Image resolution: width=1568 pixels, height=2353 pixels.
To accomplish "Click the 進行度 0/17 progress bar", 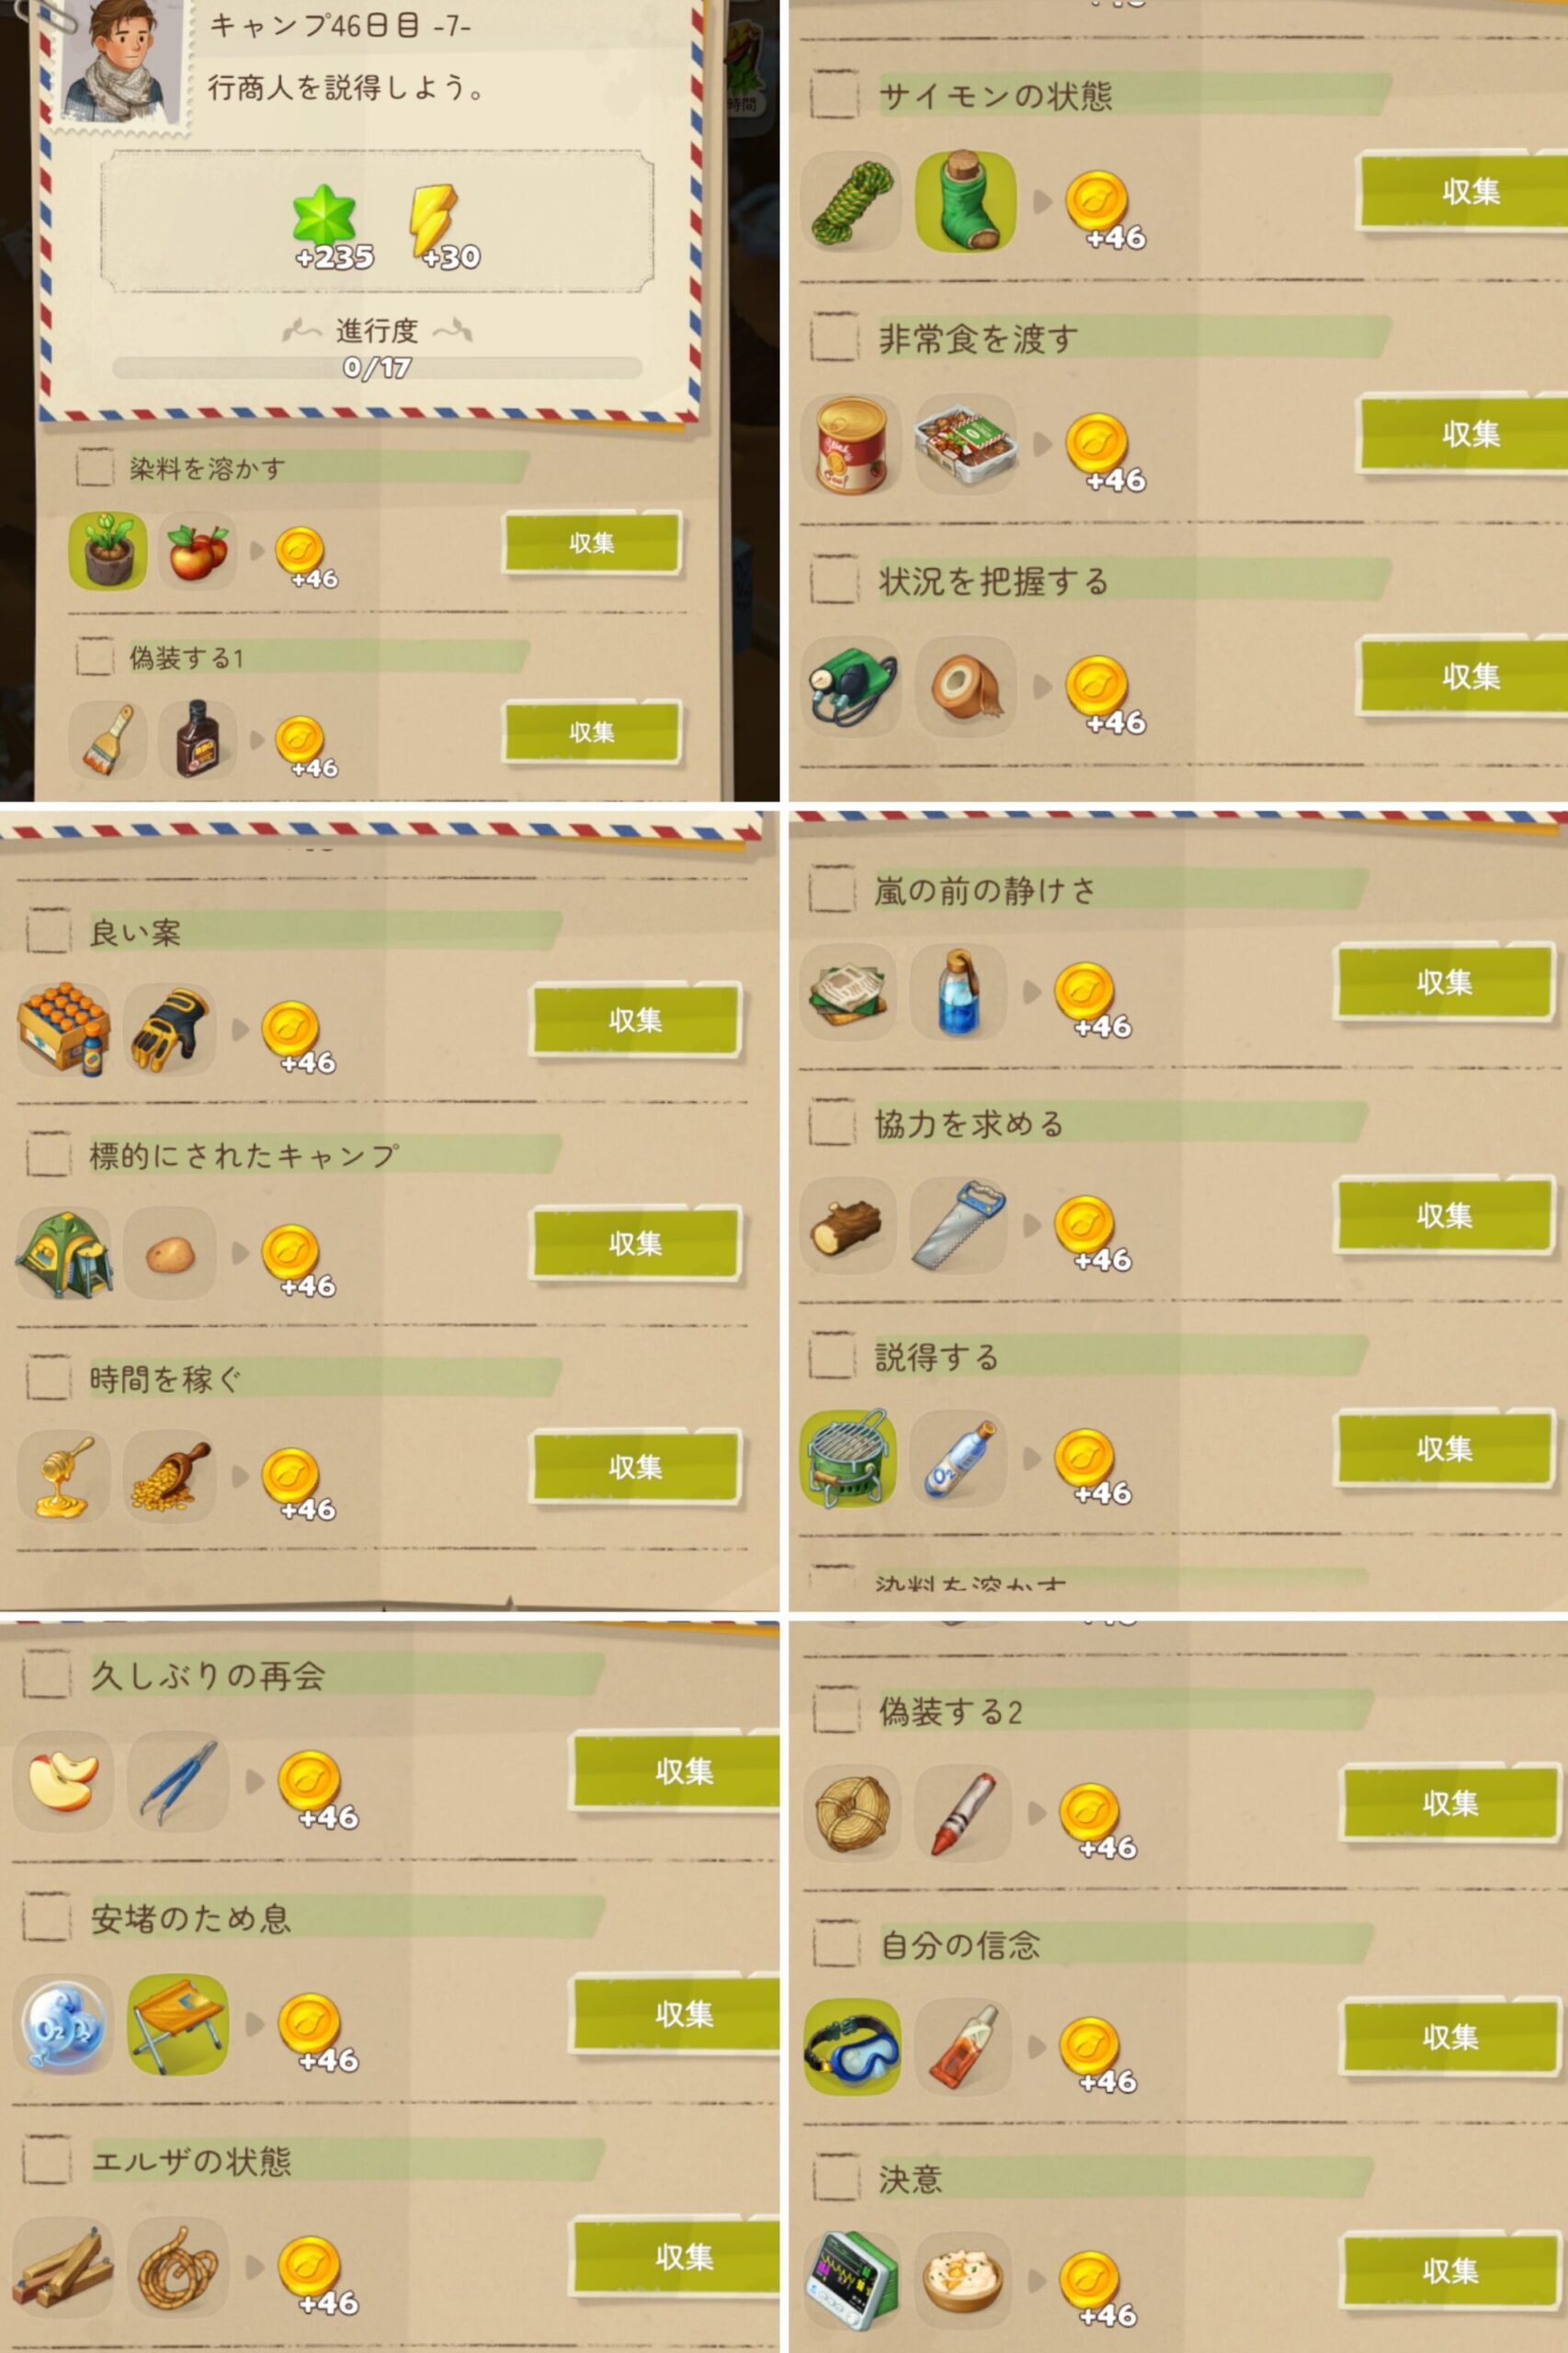I will tap(376, 367).
